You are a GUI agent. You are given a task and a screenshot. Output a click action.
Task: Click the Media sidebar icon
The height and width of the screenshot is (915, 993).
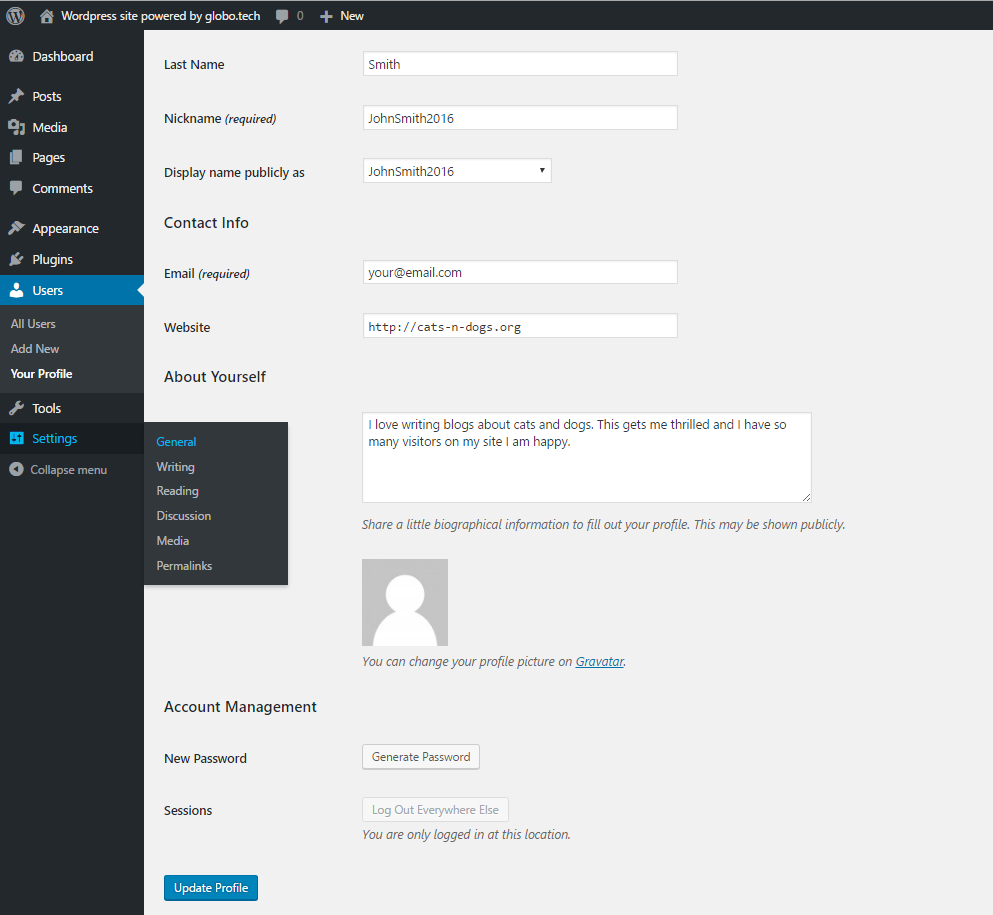coord(16,127)
